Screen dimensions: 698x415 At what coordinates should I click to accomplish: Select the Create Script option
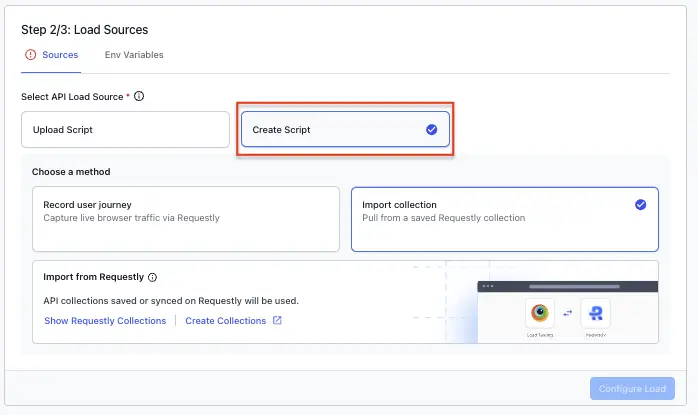pos(345,130)
